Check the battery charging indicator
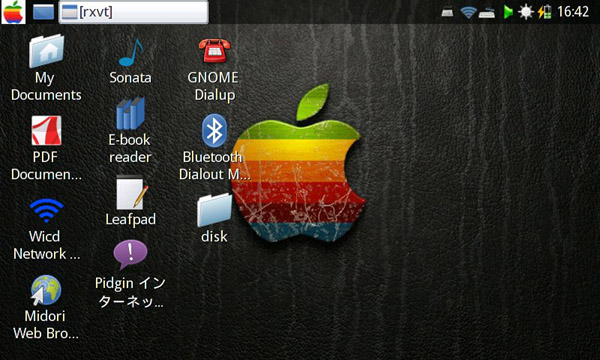Viewport: 600px width, 360px height. click(x=545, y=12)
